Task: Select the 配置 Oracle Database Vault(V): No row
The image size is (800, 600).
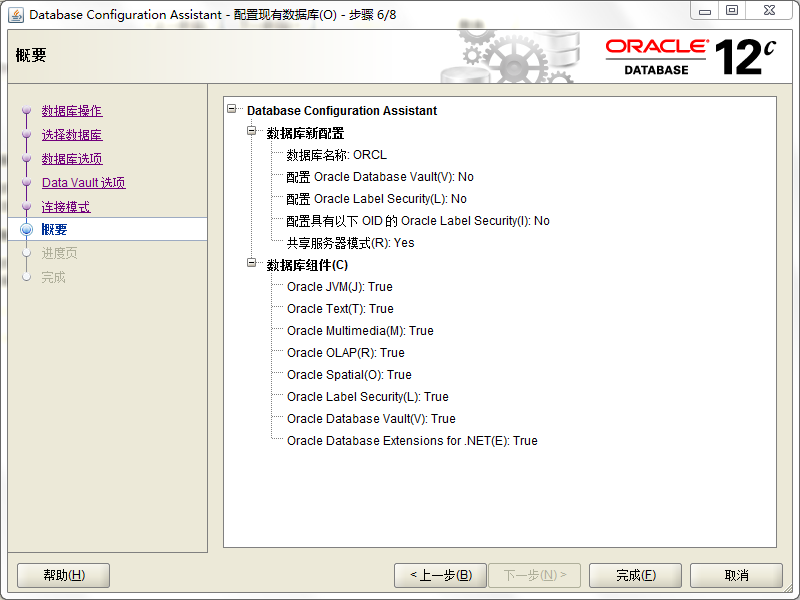Action: coord(380,177)
